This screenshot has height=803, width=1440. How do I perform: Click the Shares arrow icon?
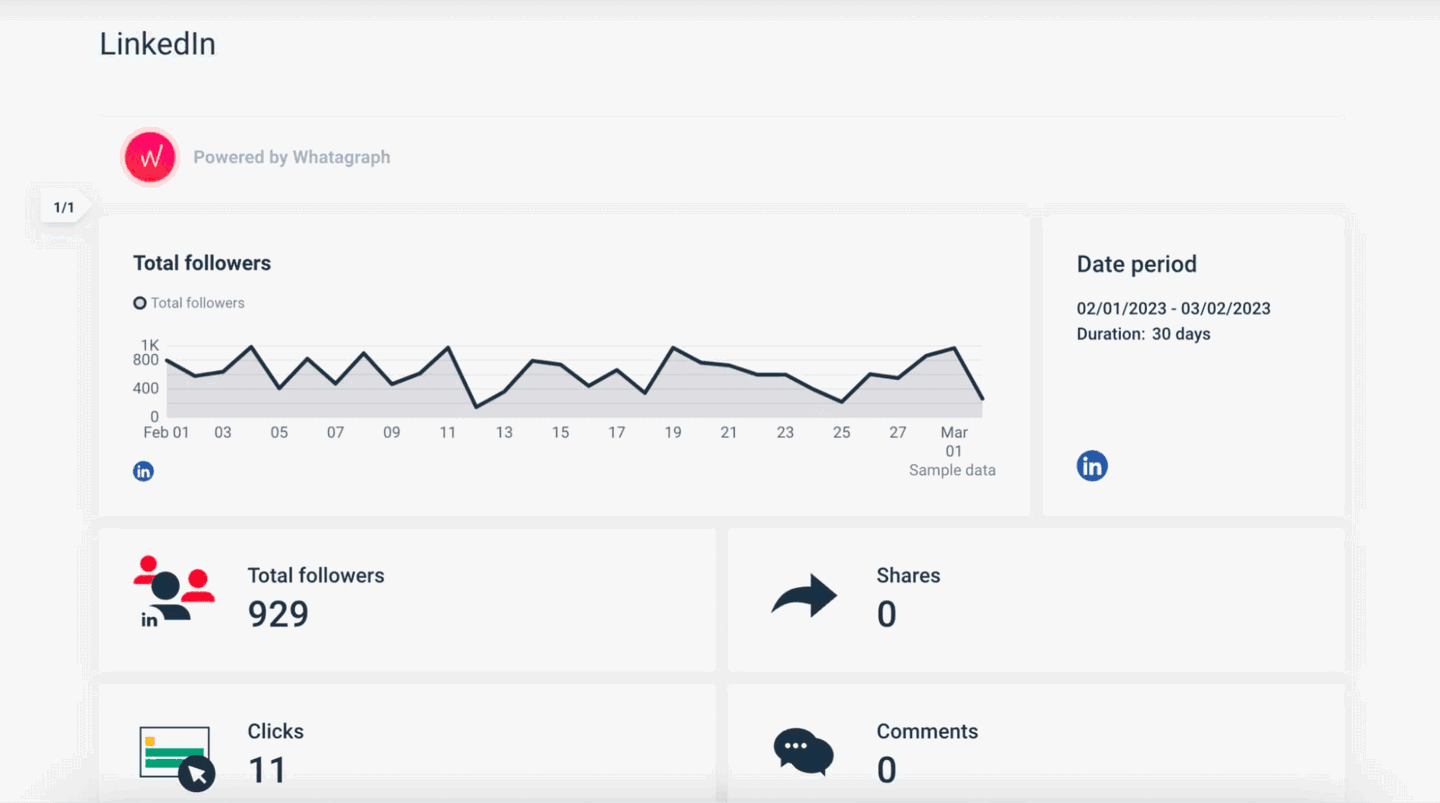coord(804,595)
